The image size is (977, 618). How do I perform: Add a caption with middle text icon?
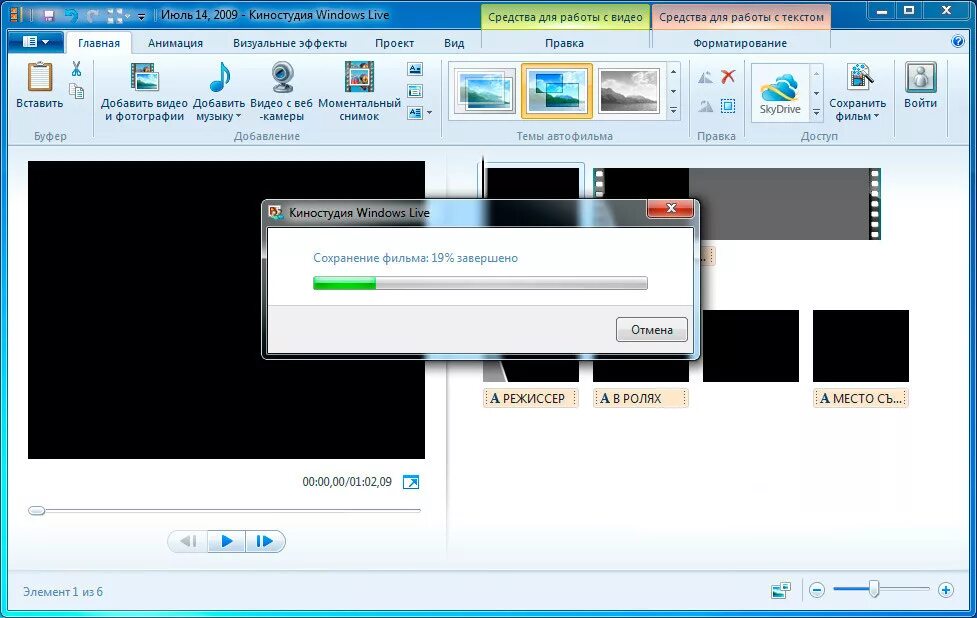414,91
